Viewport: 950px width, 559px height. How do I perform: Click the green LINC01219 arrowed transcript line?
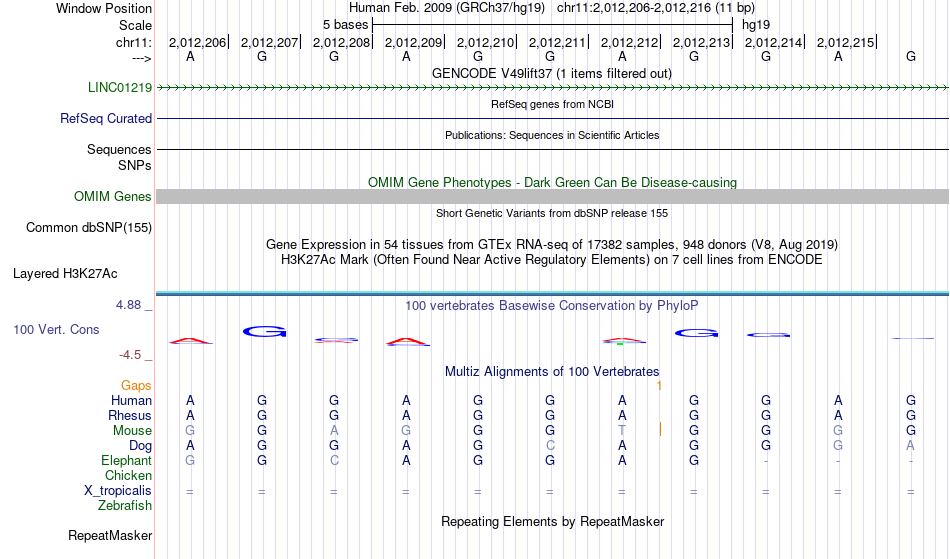pyautogui.click(x=553, y=88)
